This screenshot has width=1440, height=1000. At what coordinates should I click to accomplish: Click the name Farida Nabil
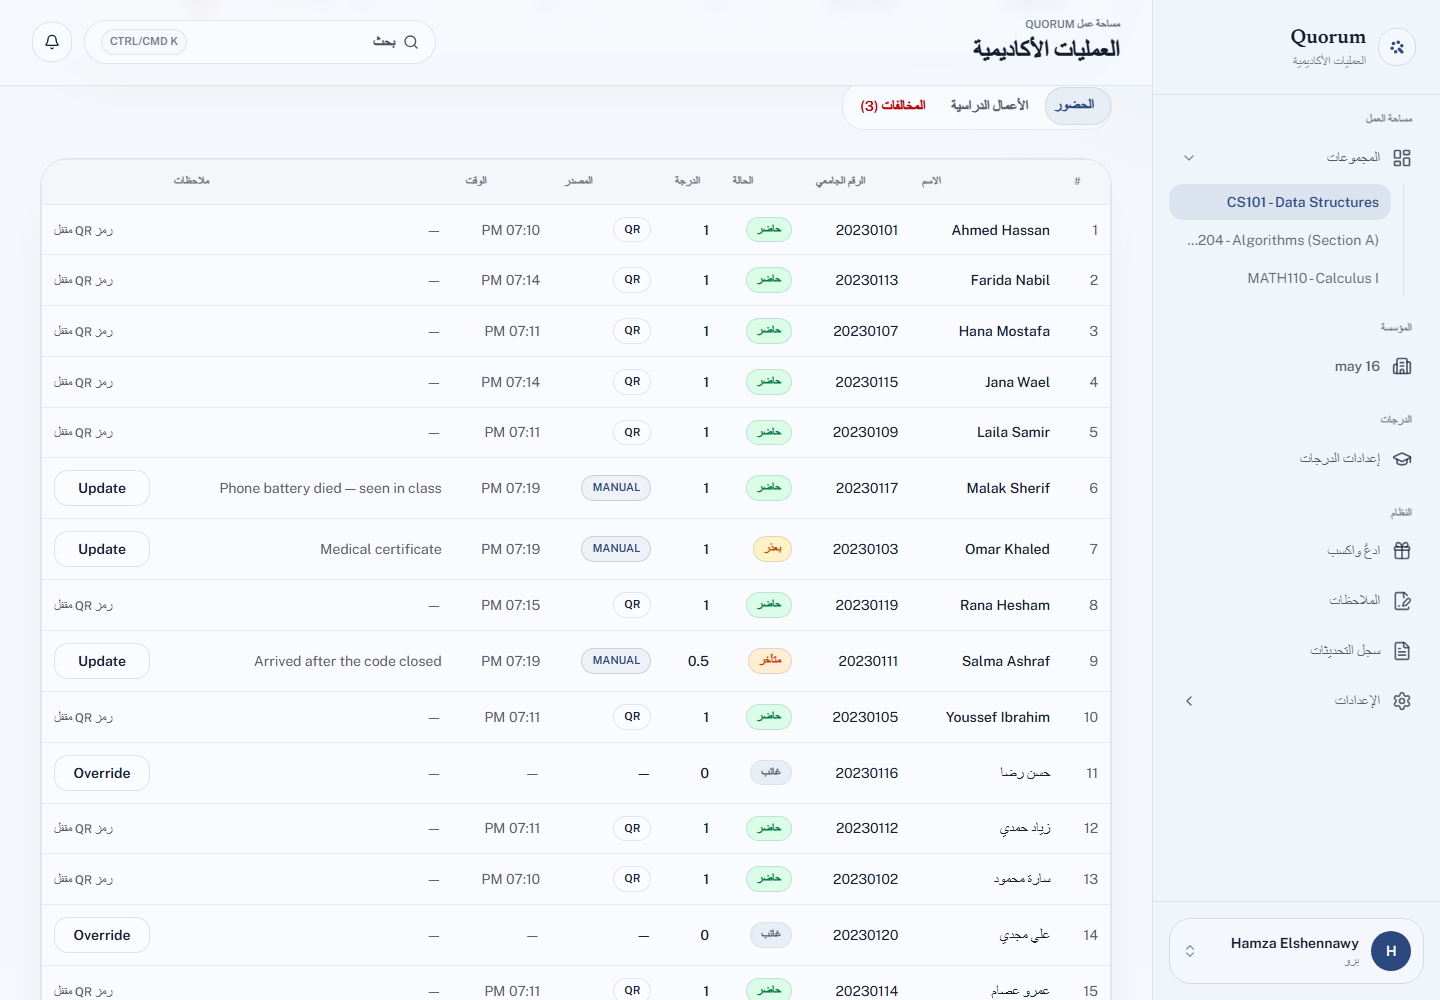tap(1010, 280)
